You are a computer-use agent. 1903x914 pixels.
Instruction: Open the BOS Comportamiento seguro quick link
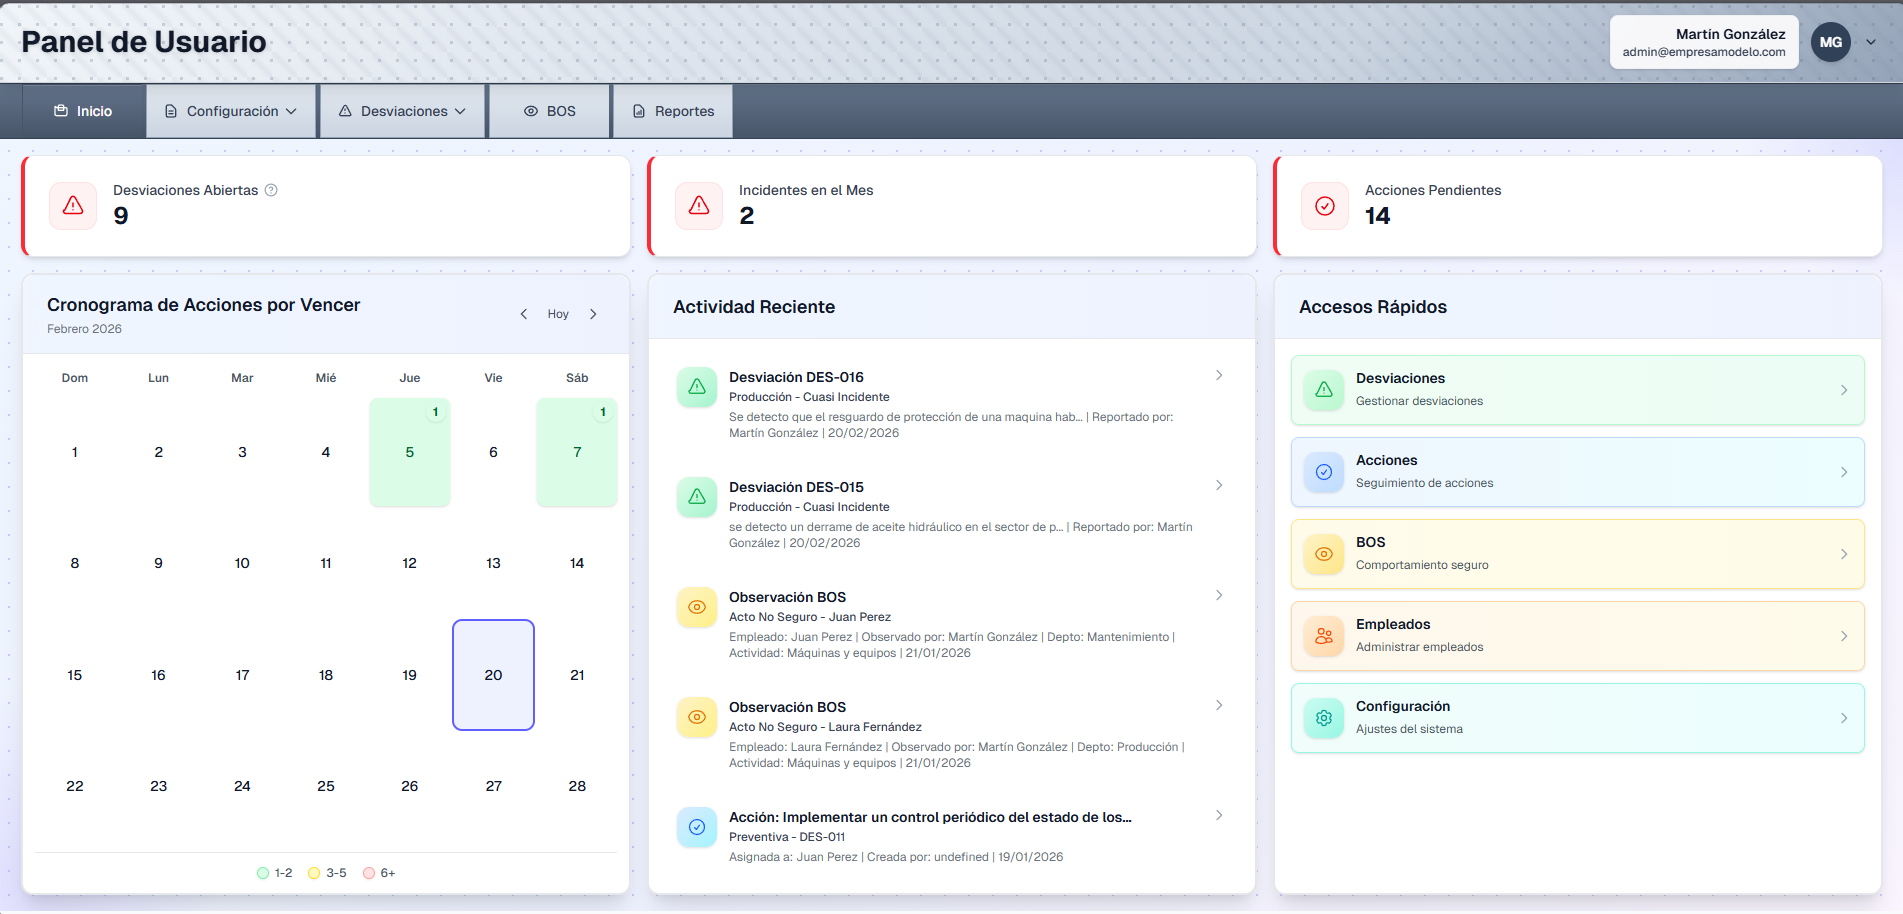[1577, 554]
